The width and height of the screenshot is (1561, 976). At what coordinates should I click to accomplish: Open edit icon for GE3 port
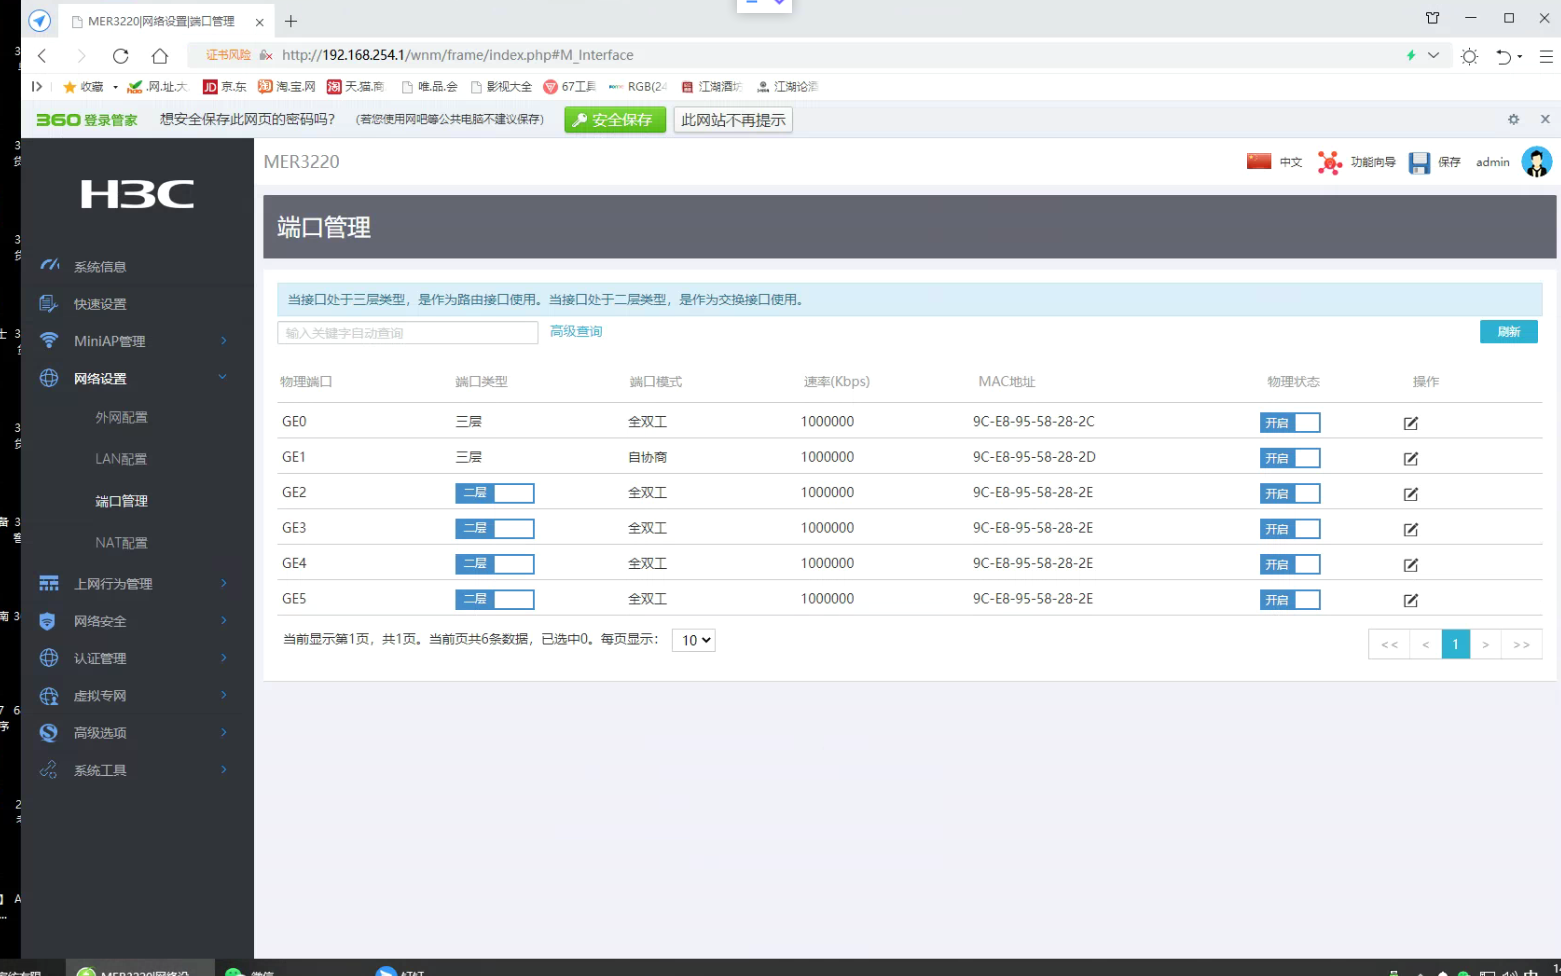(x=1410, y=529)
